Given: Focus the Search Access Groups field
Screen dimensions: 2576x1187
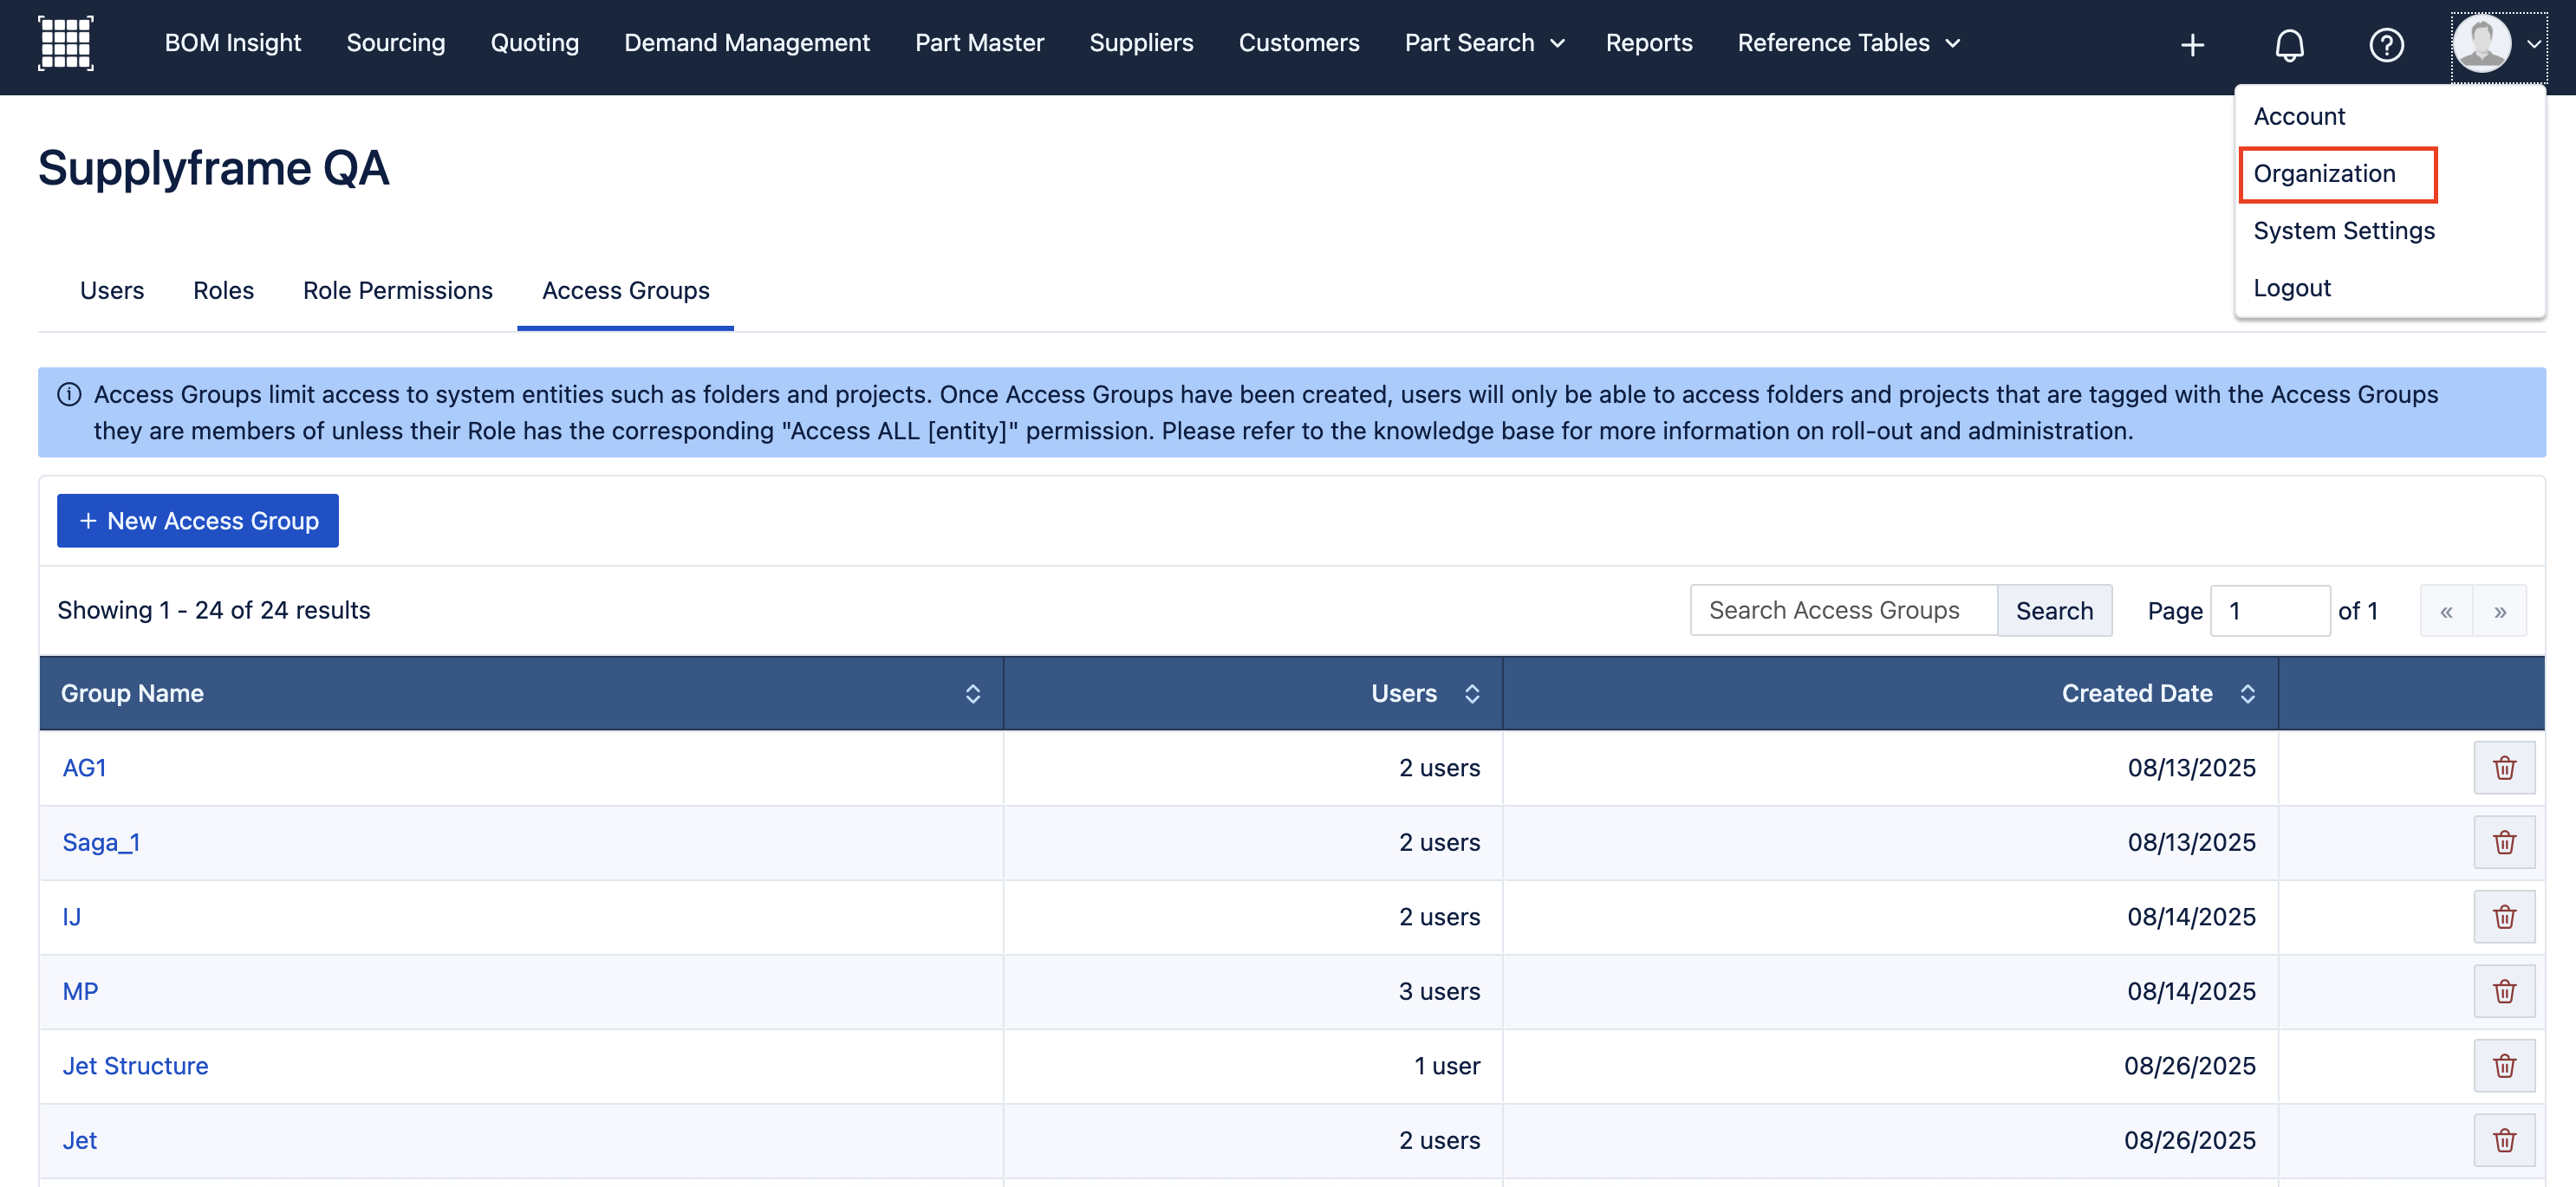Looking at the screenshot, I should tap(1843, 611).
